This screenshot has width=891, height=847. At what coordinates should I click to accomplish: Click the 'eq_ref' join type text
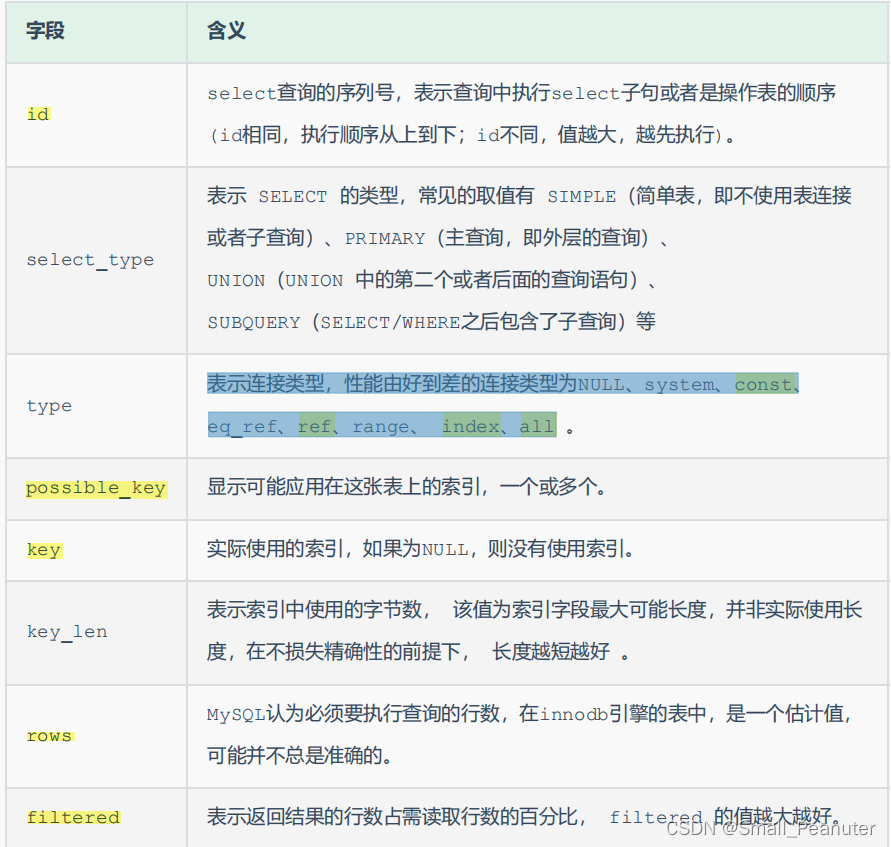242,427
